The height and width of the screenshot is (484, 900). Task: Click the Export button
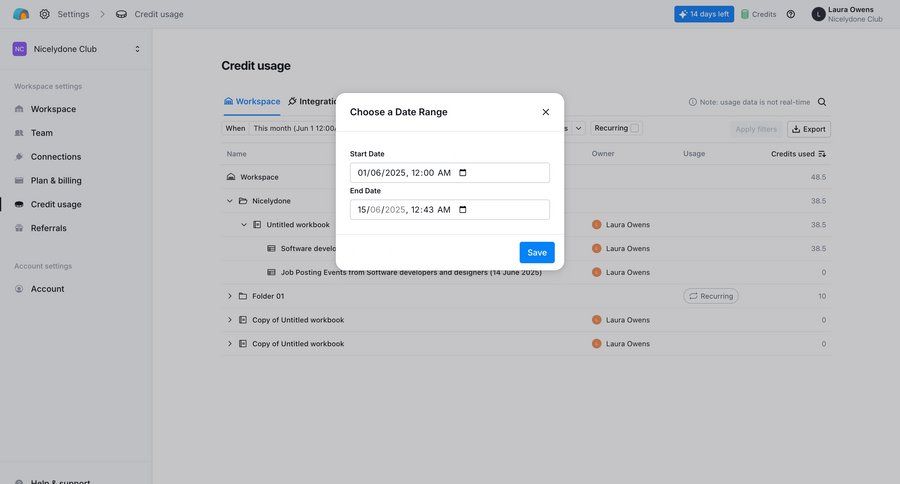(809, 129)
